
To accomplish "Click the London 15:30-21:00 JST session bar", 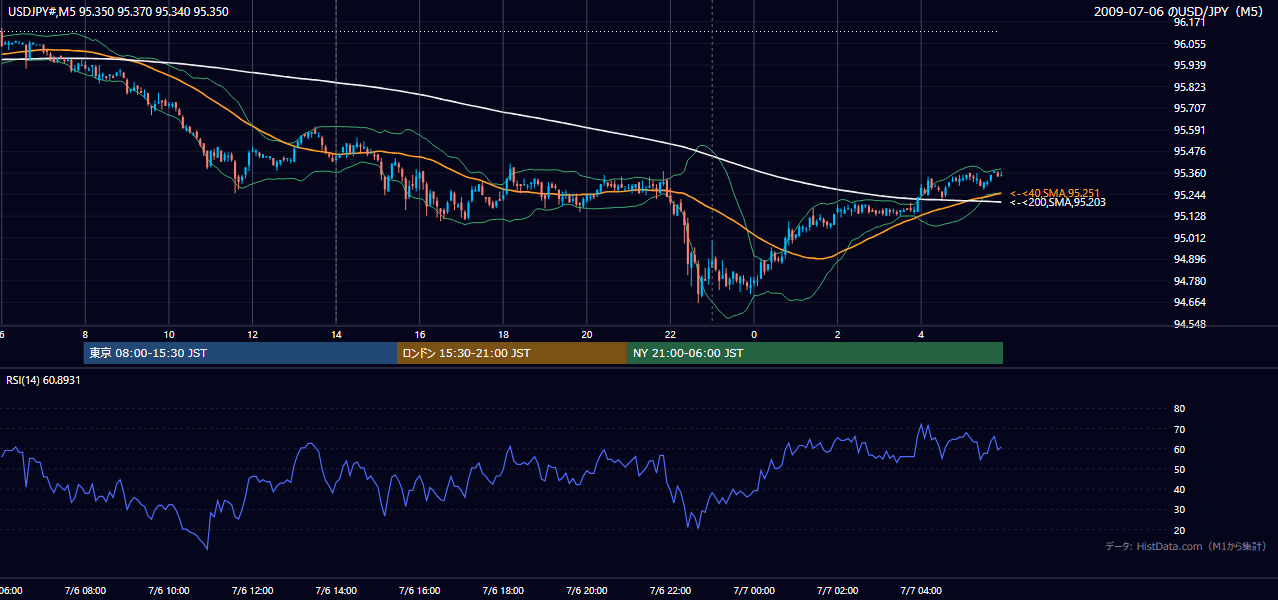I will coord(512,353).
